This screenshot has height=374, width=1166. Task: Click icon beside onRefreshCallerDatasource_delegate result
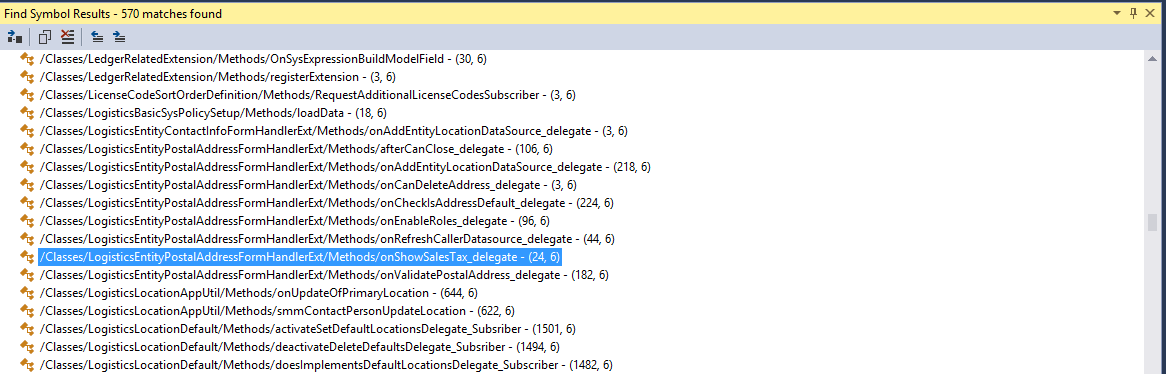pyautogui.click(x=28, y=239)
